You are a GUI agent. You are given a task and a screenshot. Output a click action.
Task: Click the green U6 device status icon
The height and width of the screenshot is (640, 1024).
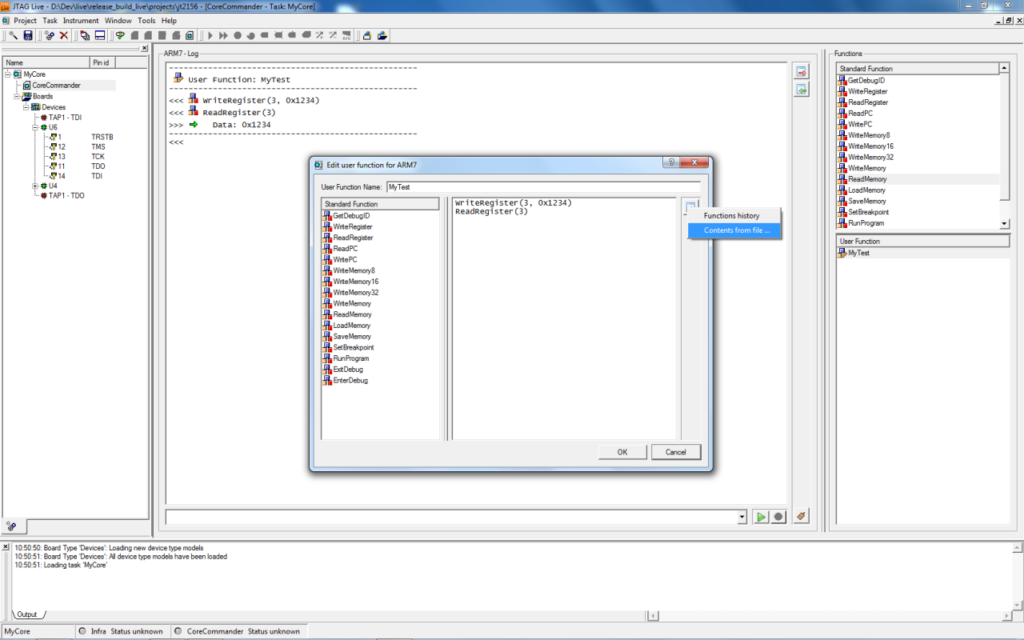point(44,127)
